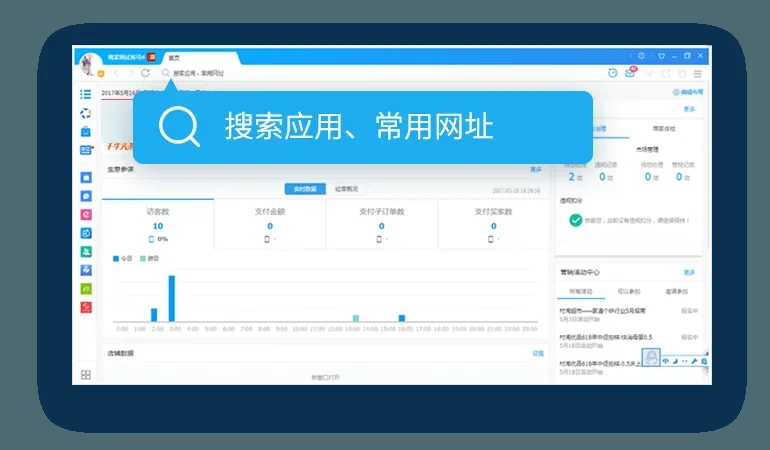This screenshot has height=450, width=770.
Task: Open the clock history icon in the toolbar
Action: (x=612, y=73)
